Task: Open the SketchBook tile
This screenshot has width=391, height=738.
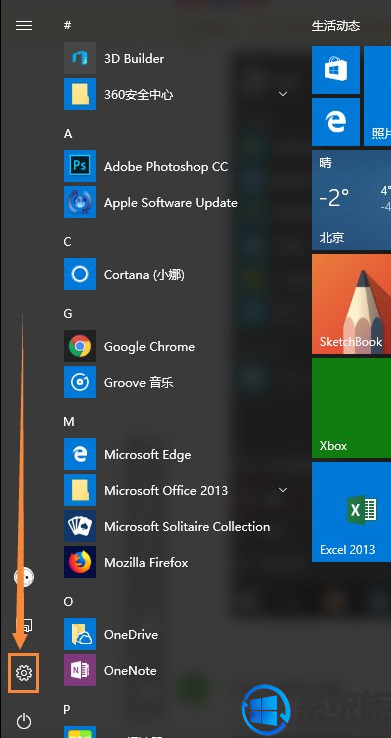Action: pyautogui.click(x=351, y=304)
